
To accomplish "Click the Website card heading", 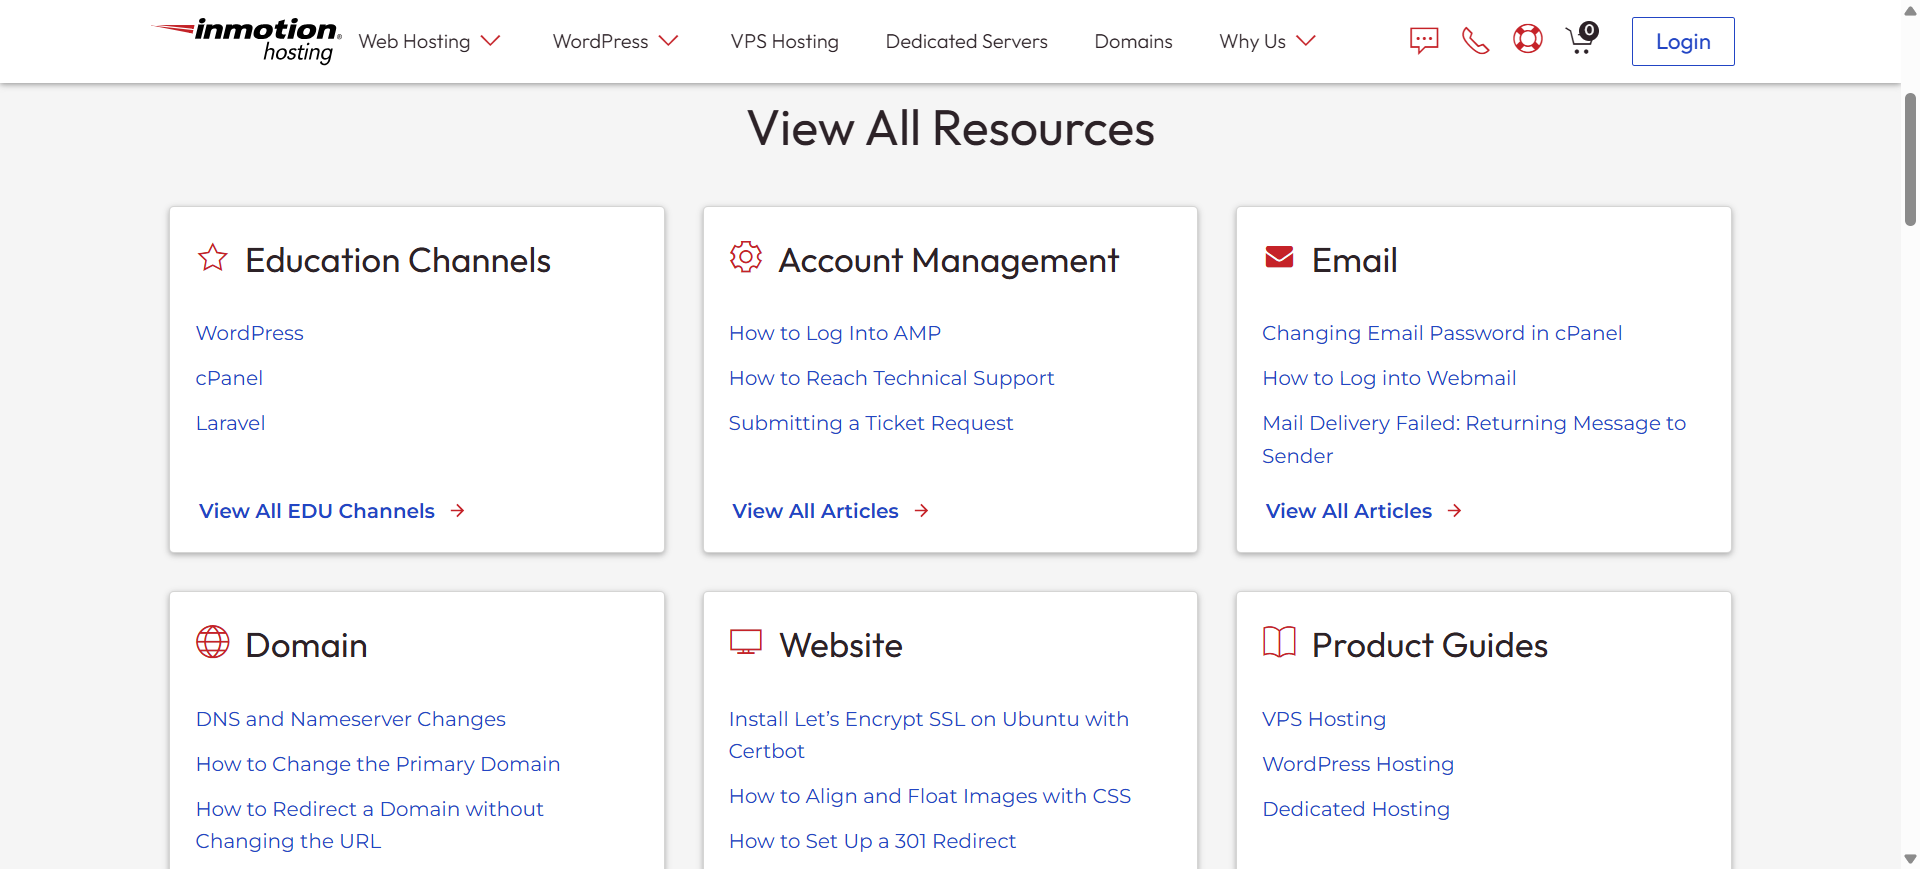I will (x=840, y=645).
